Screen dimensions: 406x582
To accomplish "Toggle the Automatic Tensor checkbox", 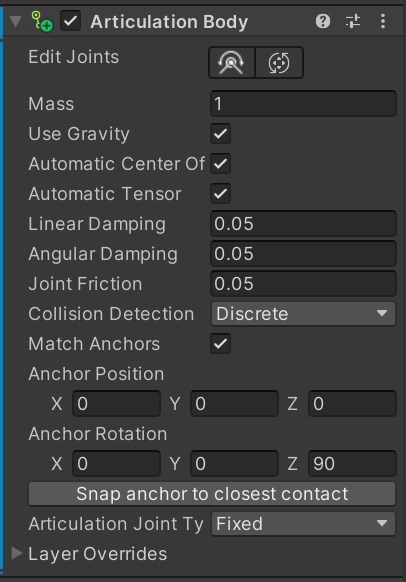I will [x=220, y=194].
